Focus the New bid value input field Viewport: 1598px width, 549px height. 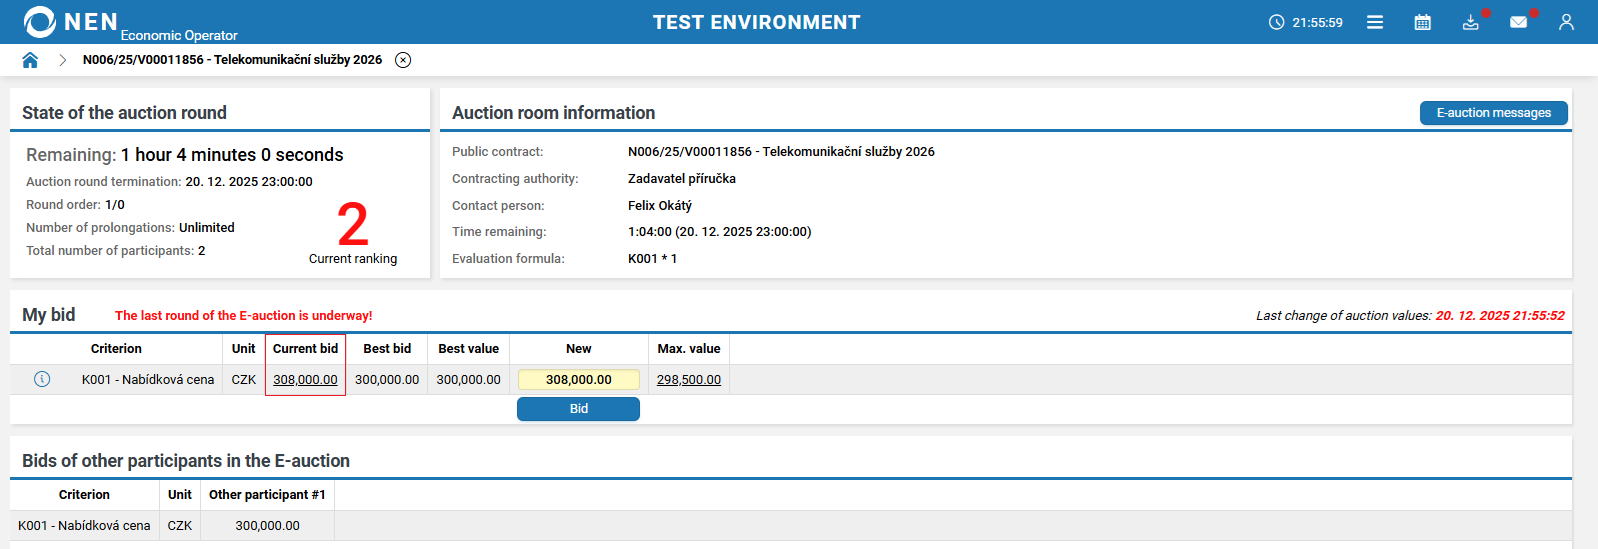tap(578, 380)
